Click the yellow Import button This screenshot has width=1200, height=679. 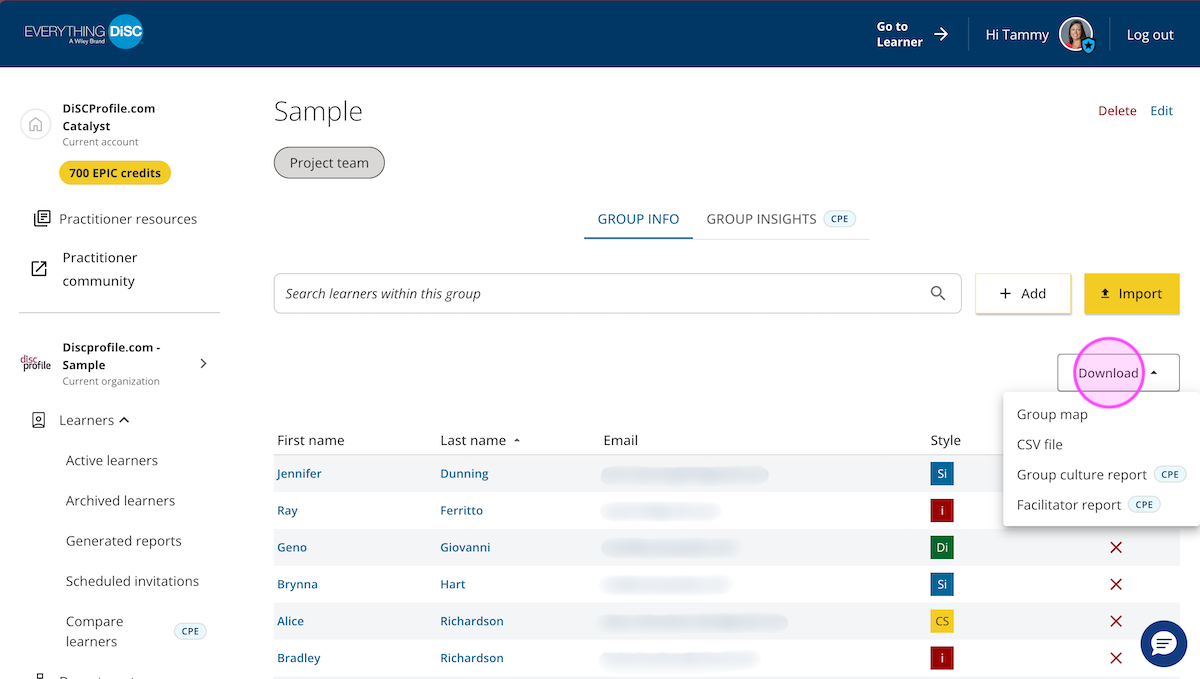1131,293
